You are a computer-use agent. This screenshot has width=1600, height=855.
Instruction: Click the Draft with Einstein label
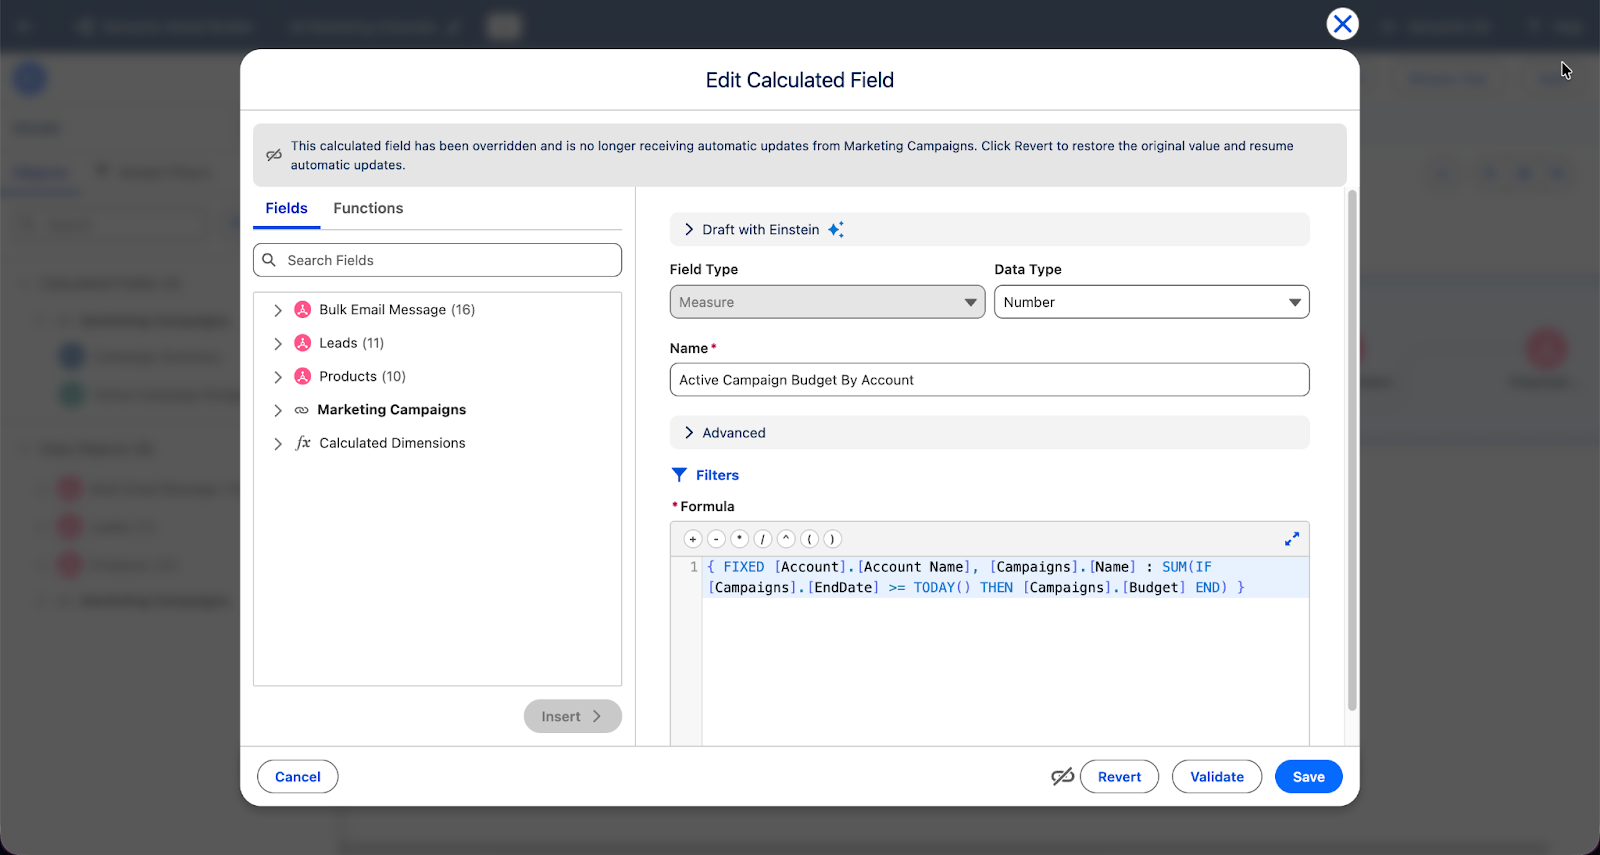tap(760, 229)
